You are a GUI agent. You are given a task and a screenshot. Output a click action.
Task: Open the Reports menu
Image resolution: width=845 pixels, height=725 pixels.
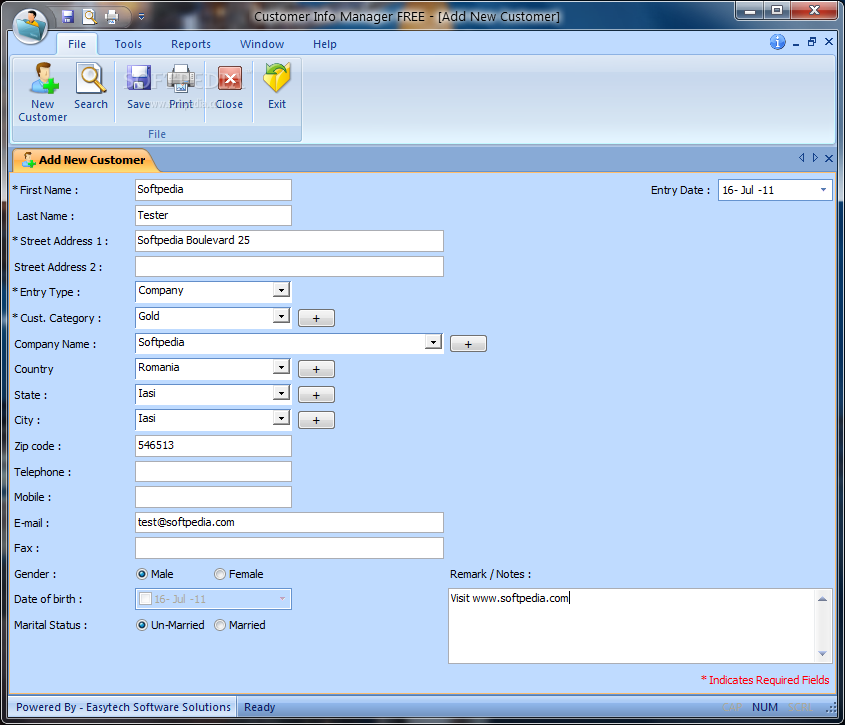click(x=191, y=44)
